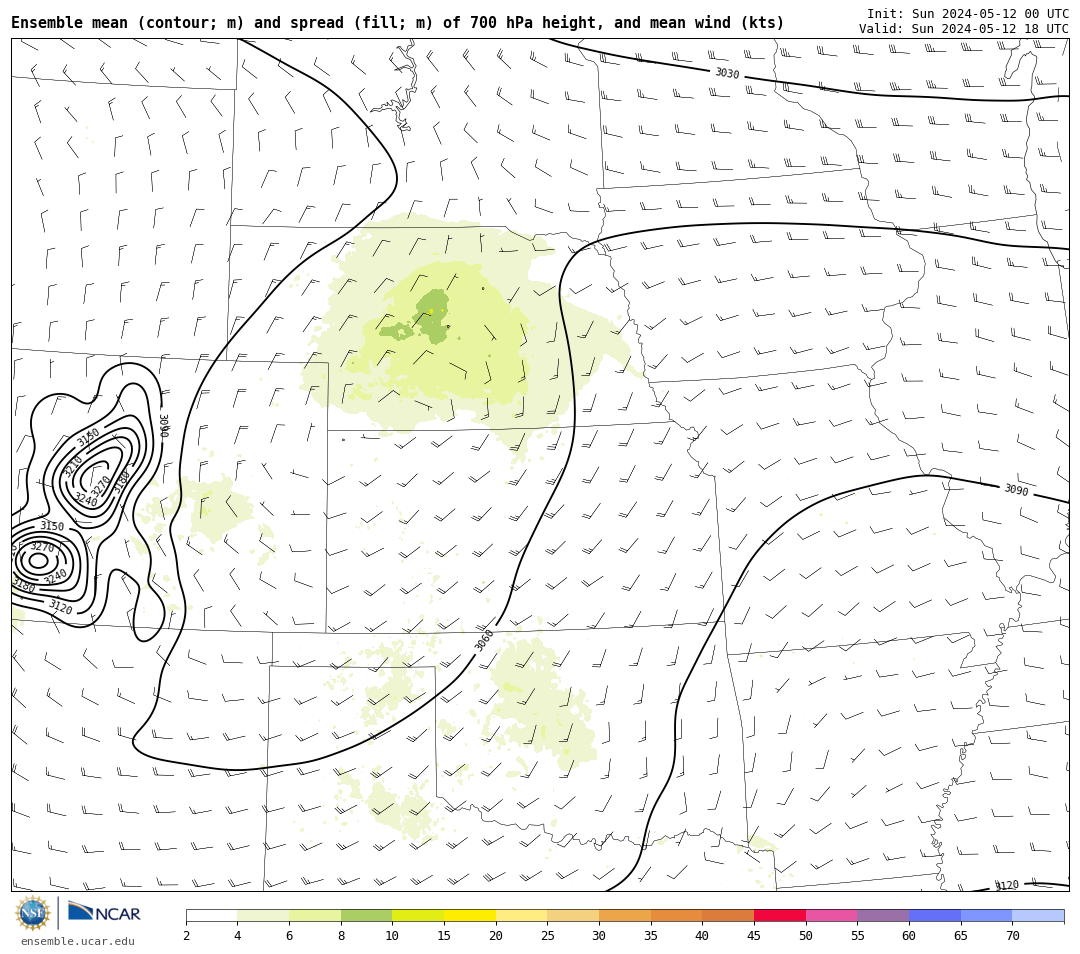
Task: Pick the yellow-green 10–15 m legend swatch
Action: point(418,915)
